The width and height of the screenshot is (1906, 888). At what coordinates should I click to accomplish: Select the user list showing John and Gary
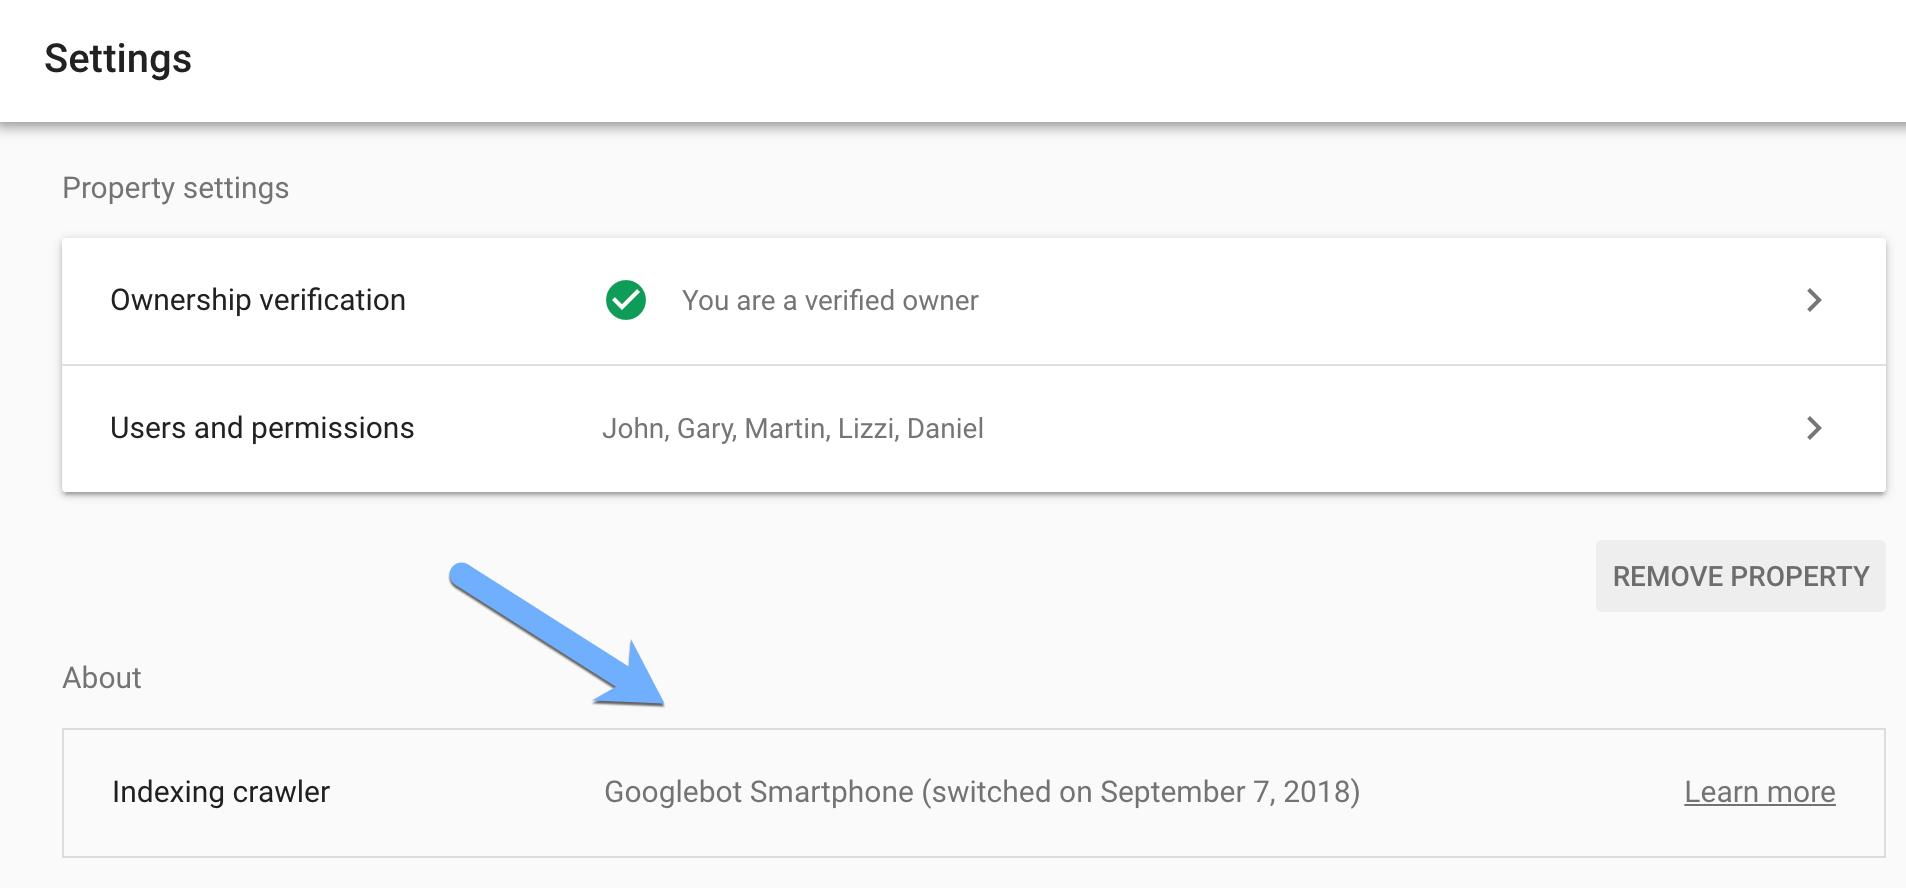pos(794,428)
